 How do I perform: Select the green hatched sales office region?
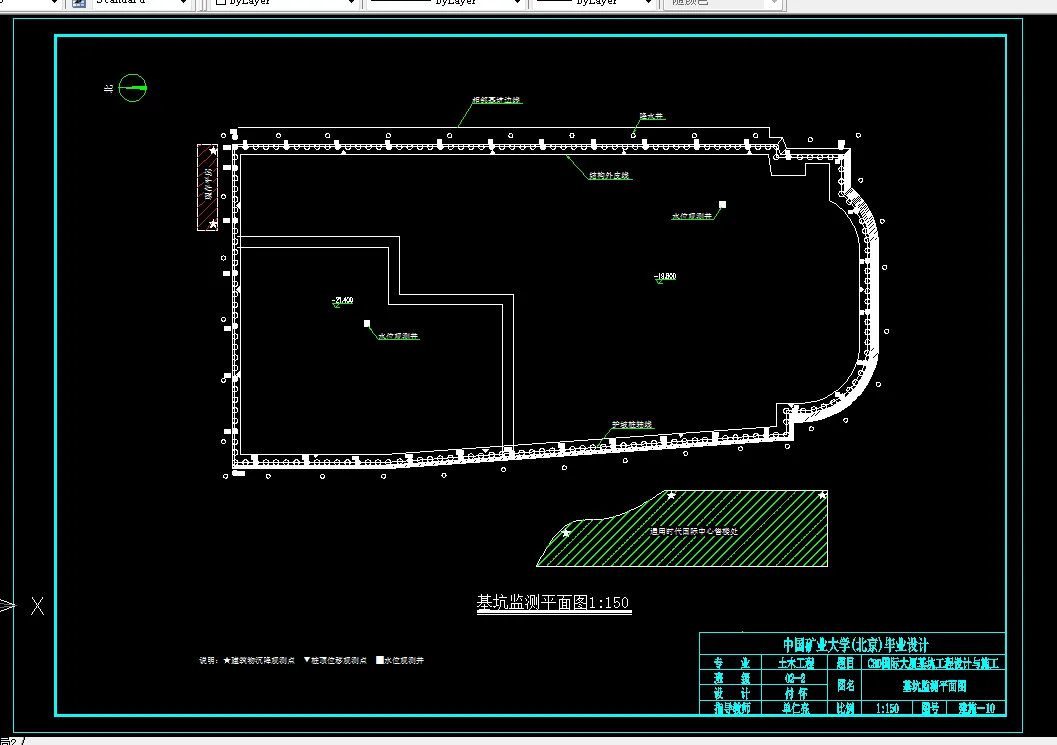click(682, 529)
